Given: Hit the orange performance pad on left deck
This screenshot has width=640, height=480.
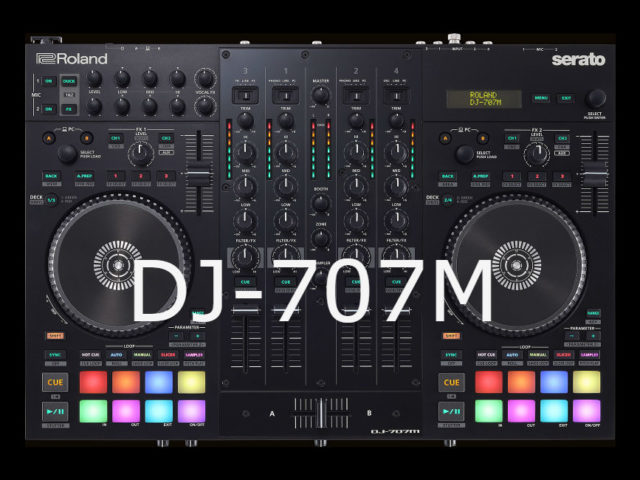Looking at the screenshot, I should pyautogui.click(x=126, y=382).
